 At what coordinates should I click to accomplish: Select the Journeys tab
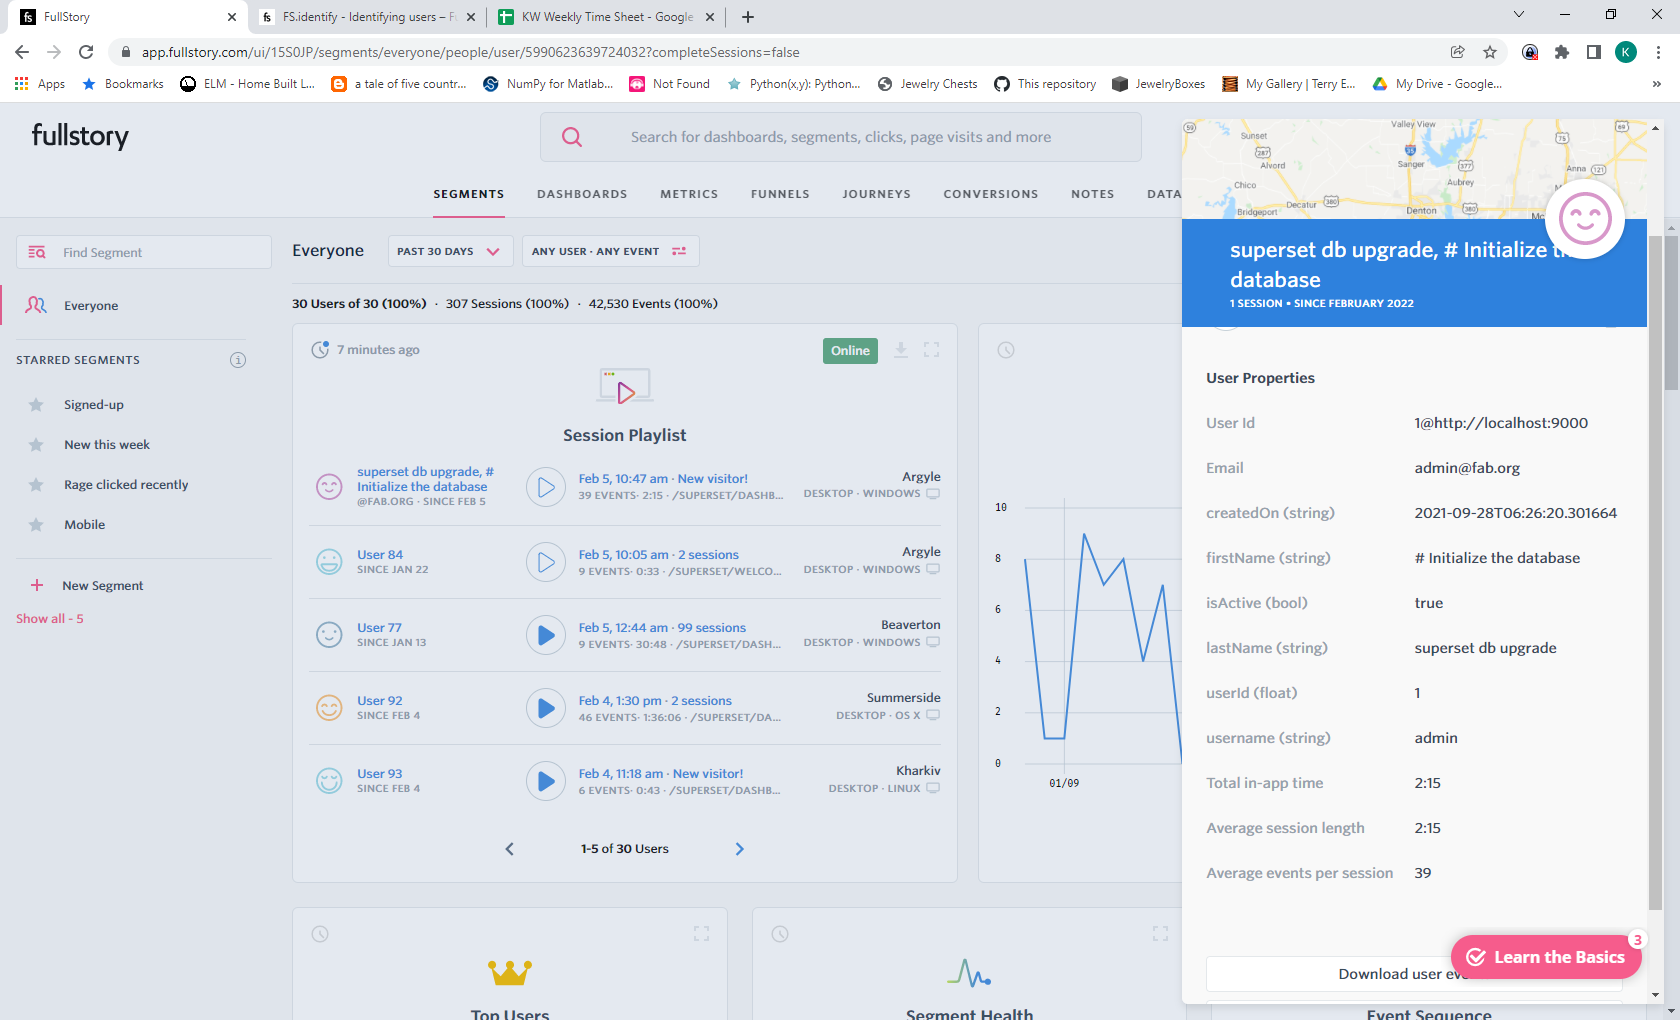click(x=876, y=194)
